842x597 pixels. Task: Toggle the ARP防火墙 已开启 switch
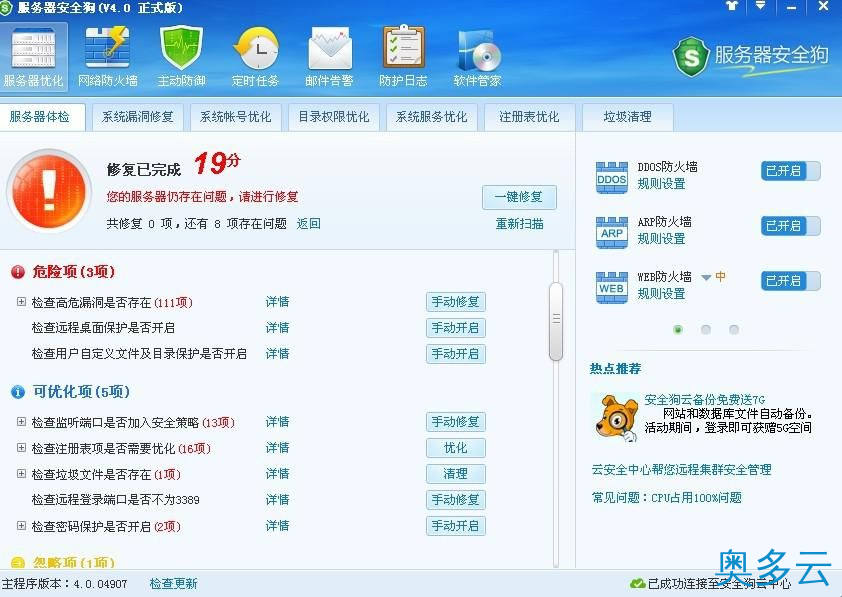pyautogui.click(x=790, y=226)
